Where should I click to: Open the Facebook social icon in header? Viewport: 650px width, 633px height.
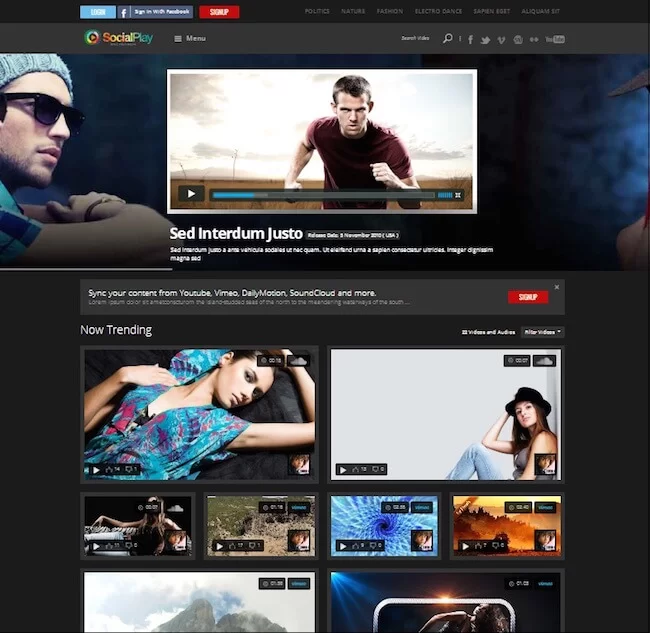click(470, 39)
